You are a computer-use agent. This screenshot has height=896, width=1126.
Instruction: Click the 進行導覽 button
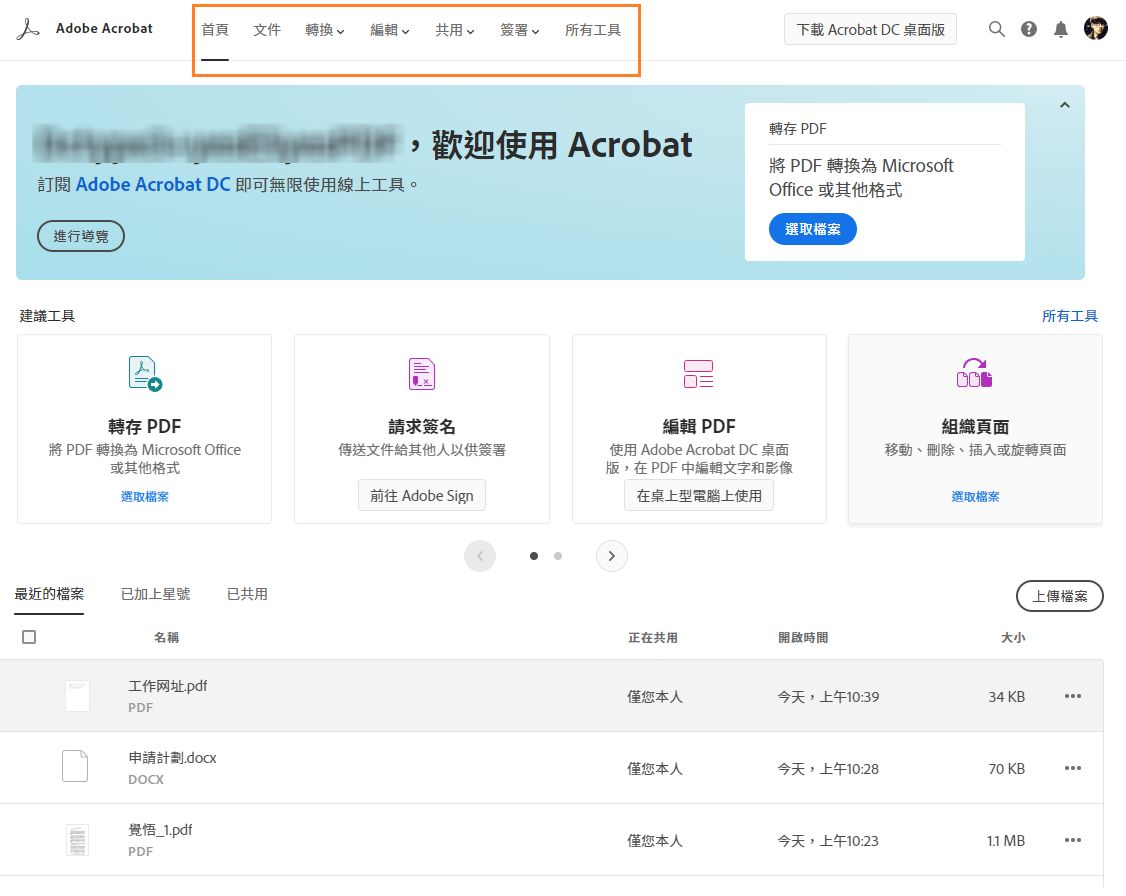pyautogui.click(x=81, y=235)
